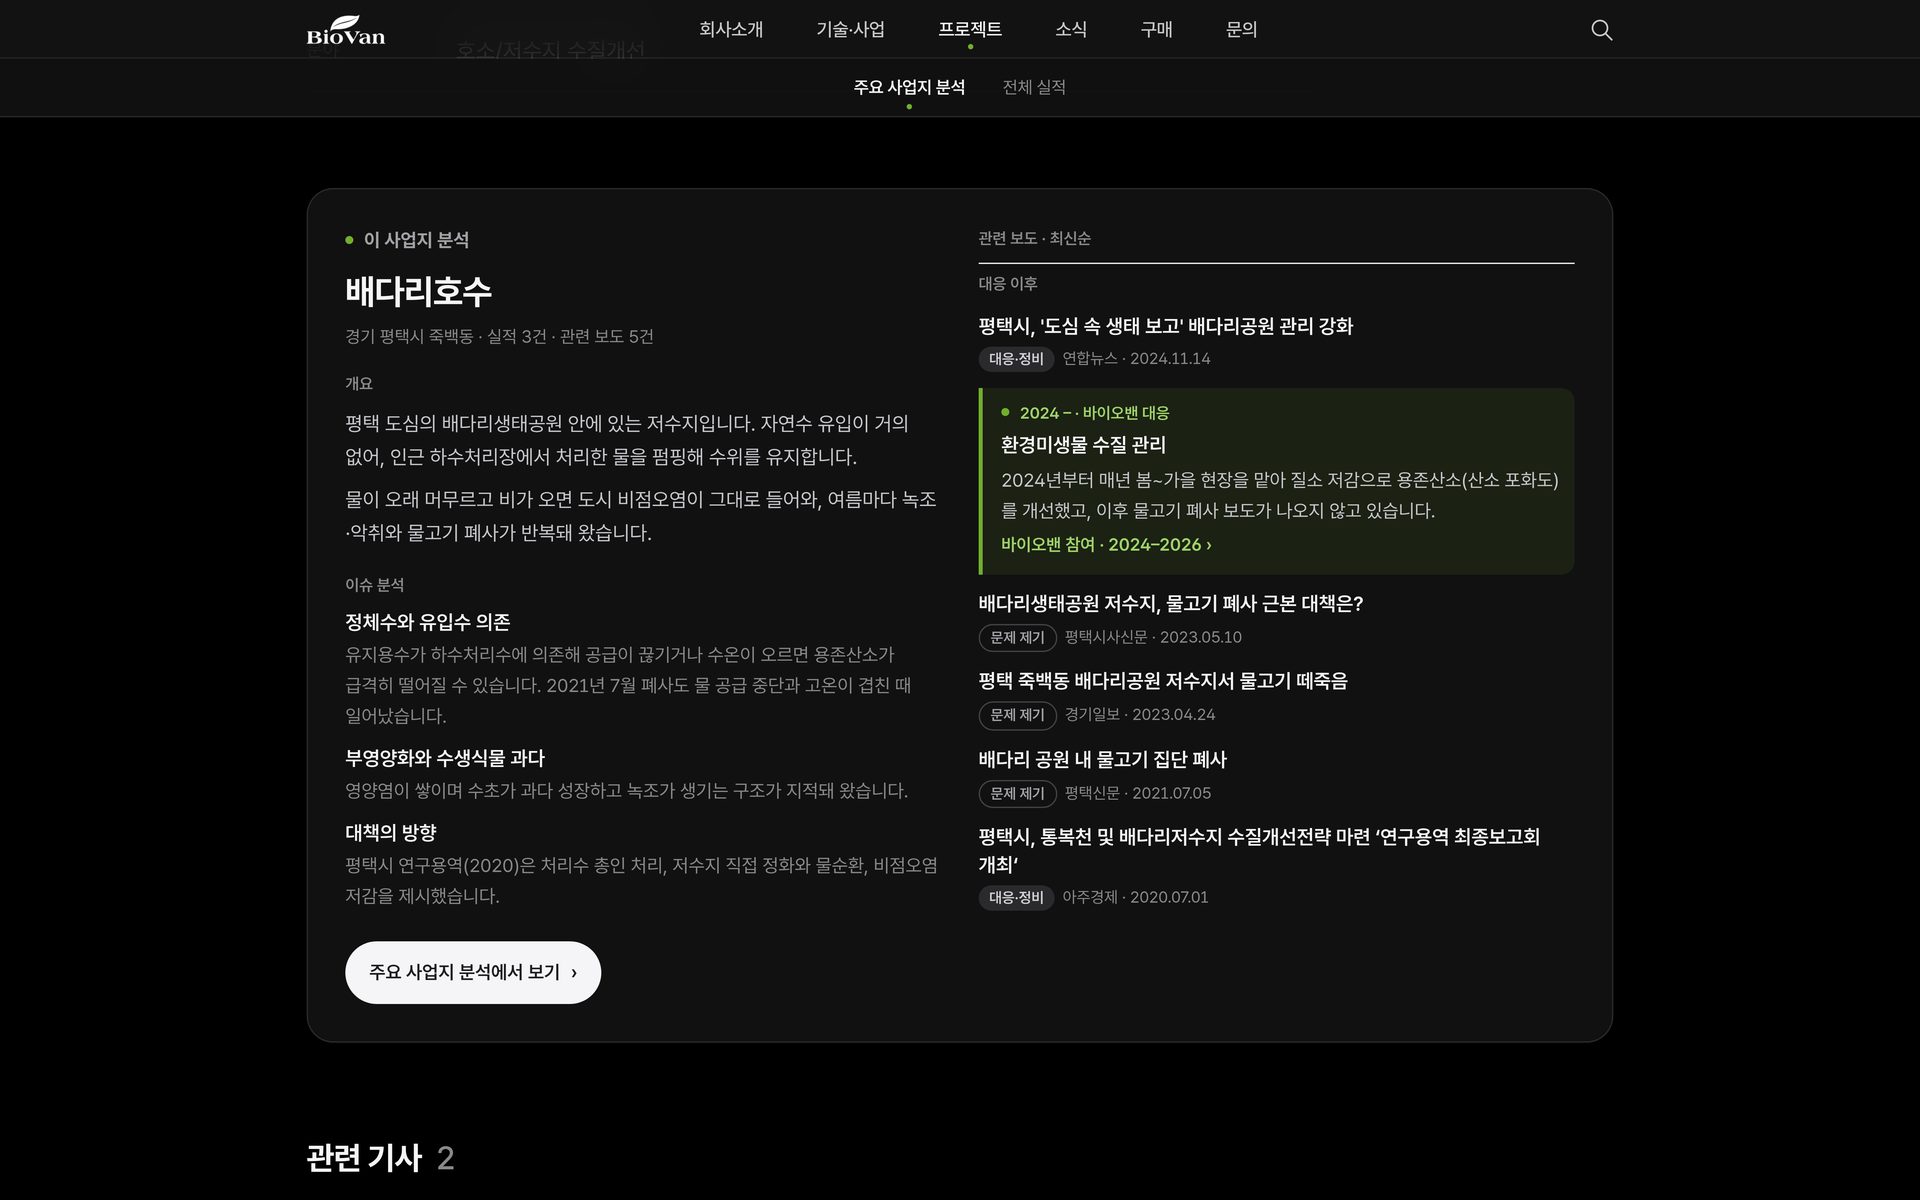Click the 2024 – · 바이오밴 대응 label
Viewport: 1920px width, 1200px height.
[x=1094, y=413]
